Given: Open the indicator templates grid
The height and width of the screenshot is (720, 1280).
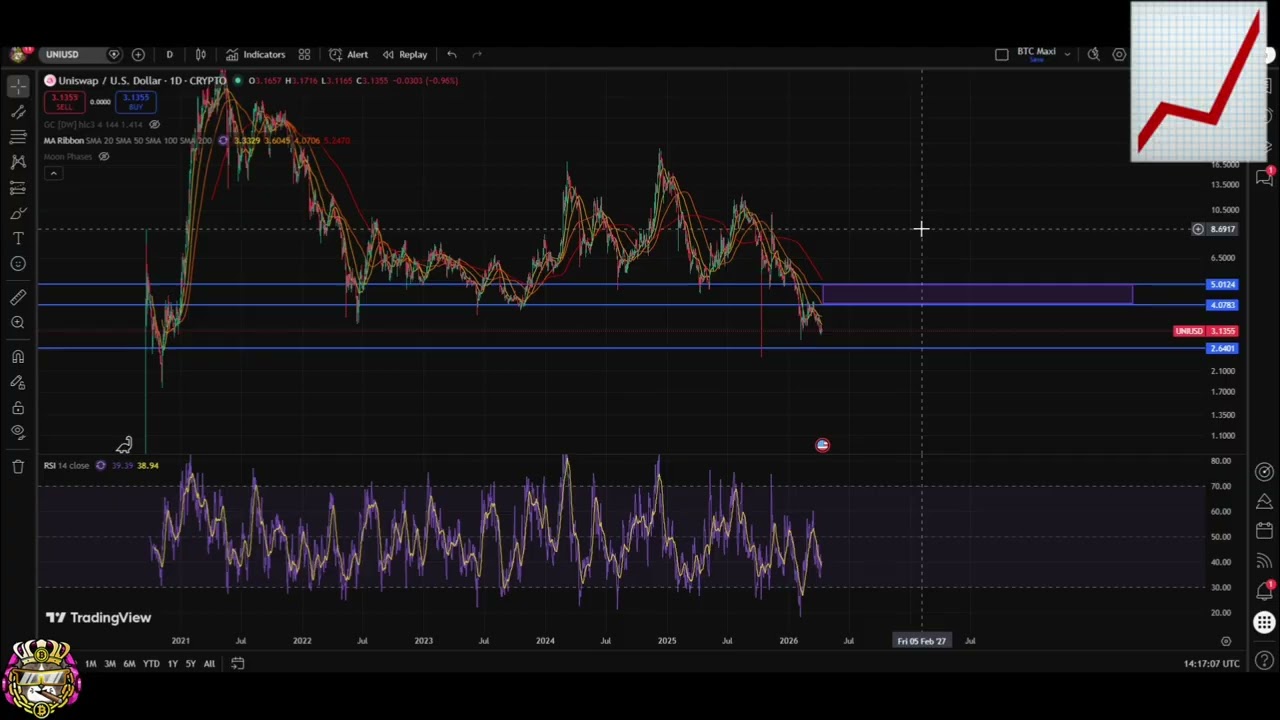Looking at the screenshot, I should tap(304, 54).
